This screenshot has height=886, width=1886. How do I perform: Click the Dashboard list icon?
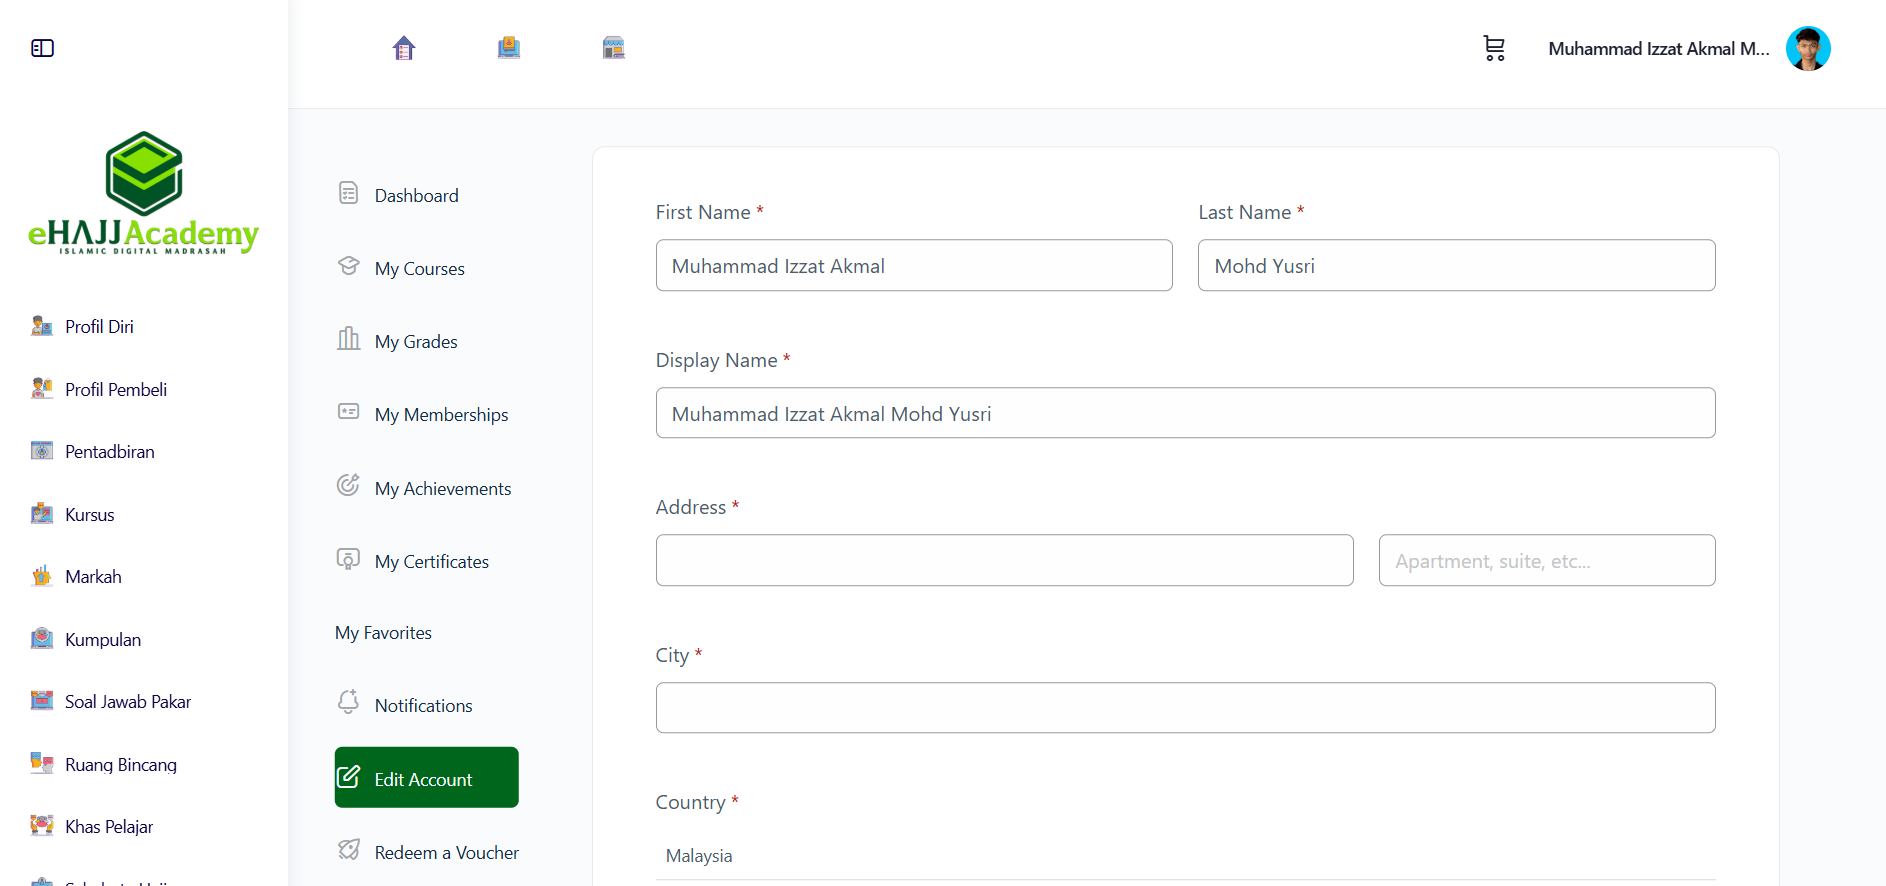click(348, 193)
